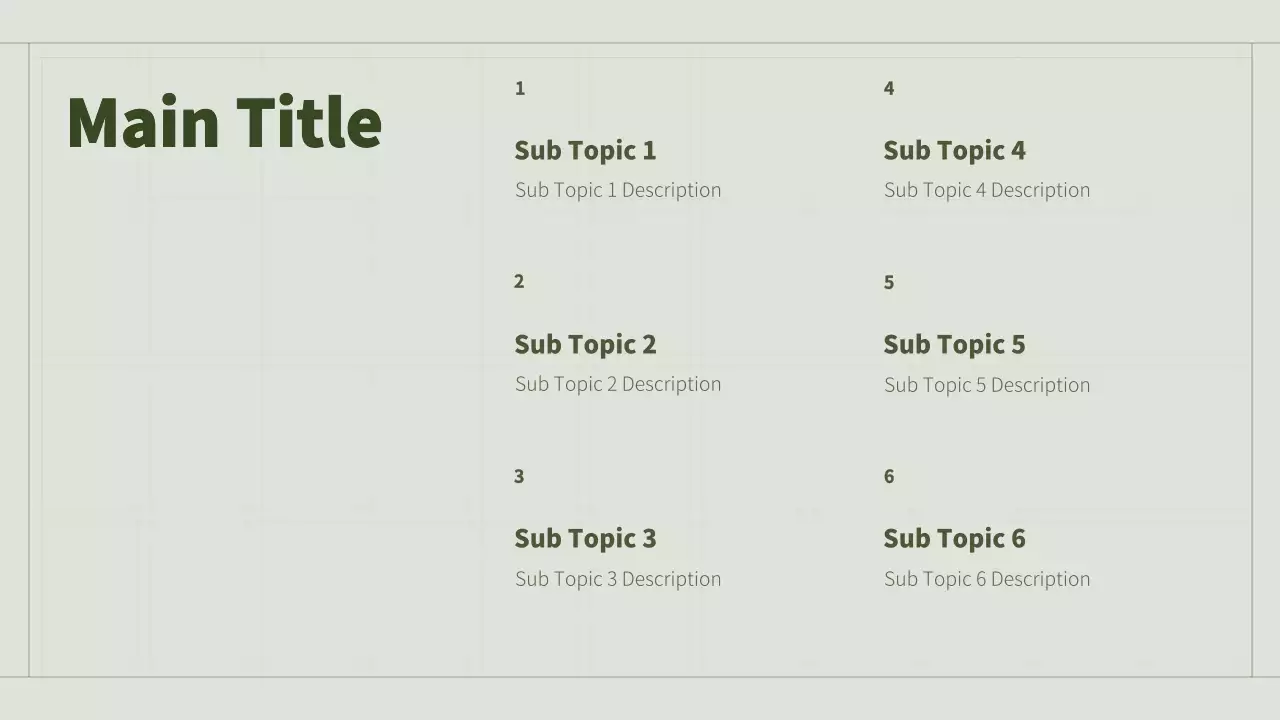The width and height of the screenshot is (1280, 720).
Task: Click the Main Title heading text
Action: [224, 123]
